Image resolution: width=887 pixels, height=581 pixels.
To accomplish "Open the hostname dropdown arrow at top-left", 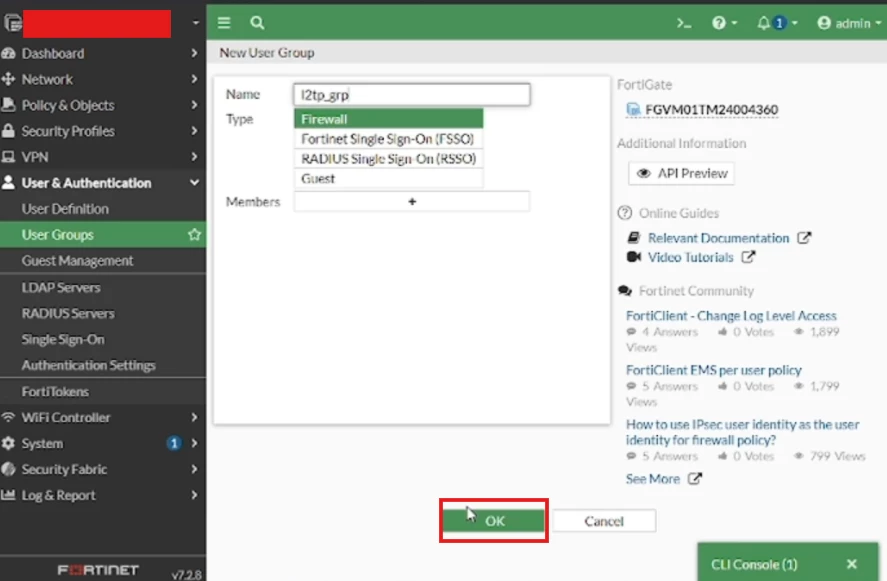I will coord(196,23).
